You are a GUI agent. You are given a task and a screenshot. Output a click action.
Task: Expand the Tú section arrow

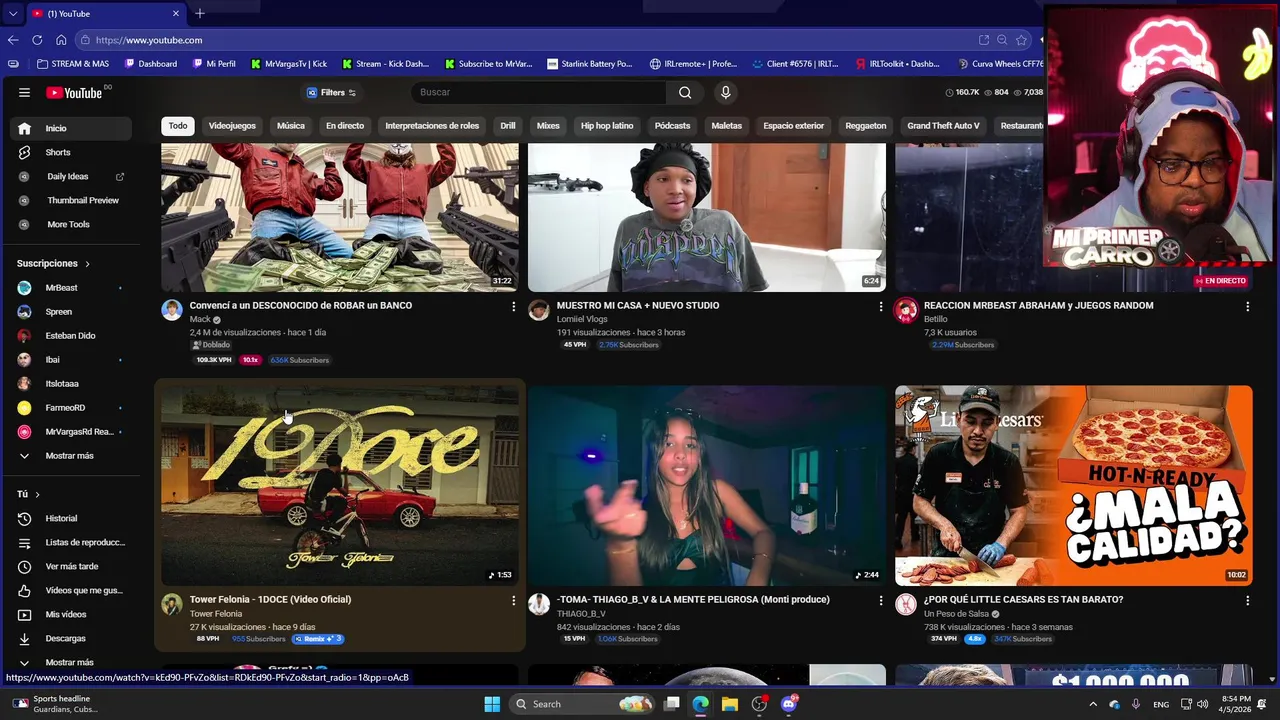[38, 494]
